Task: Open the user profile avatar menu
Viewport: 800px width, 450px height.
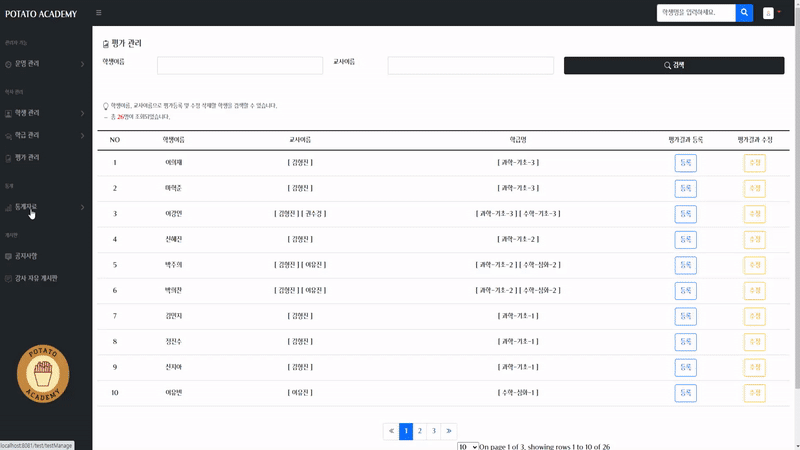Action: pos(768,13)
